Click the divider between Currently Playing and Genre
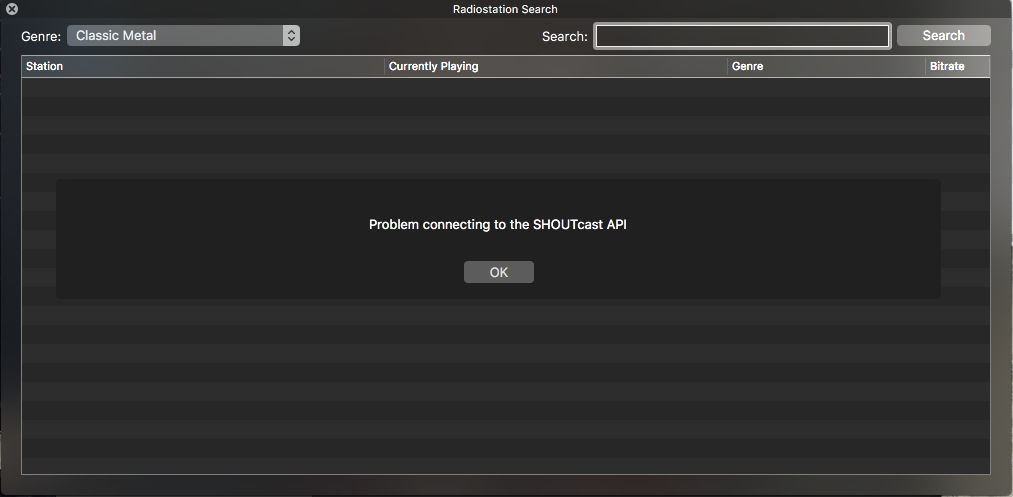The image size is (1013, 497). click(727, 67)
